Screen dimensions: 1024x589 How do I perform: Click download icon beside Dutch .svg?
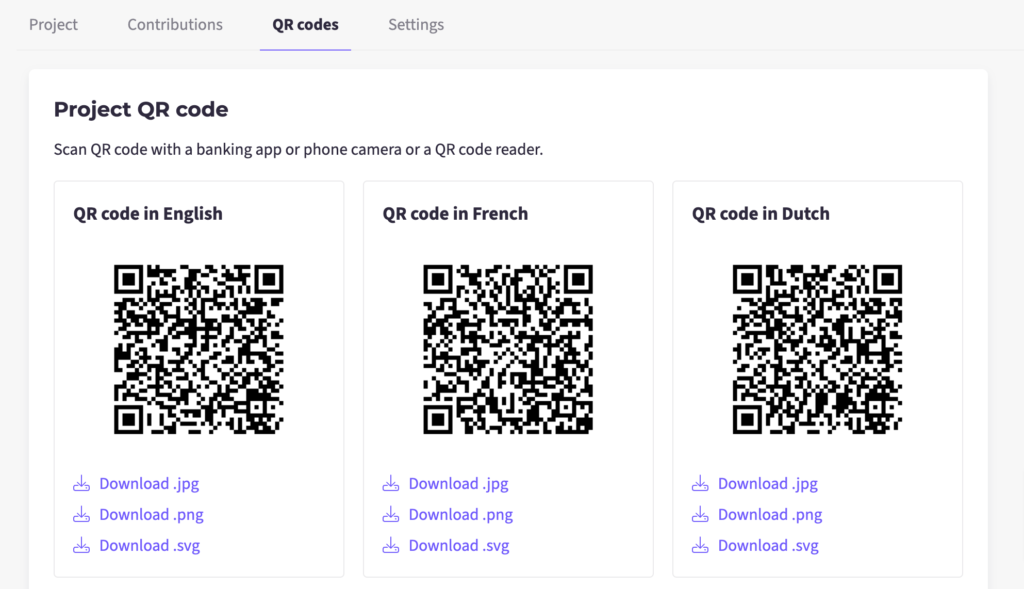point(700,546)
